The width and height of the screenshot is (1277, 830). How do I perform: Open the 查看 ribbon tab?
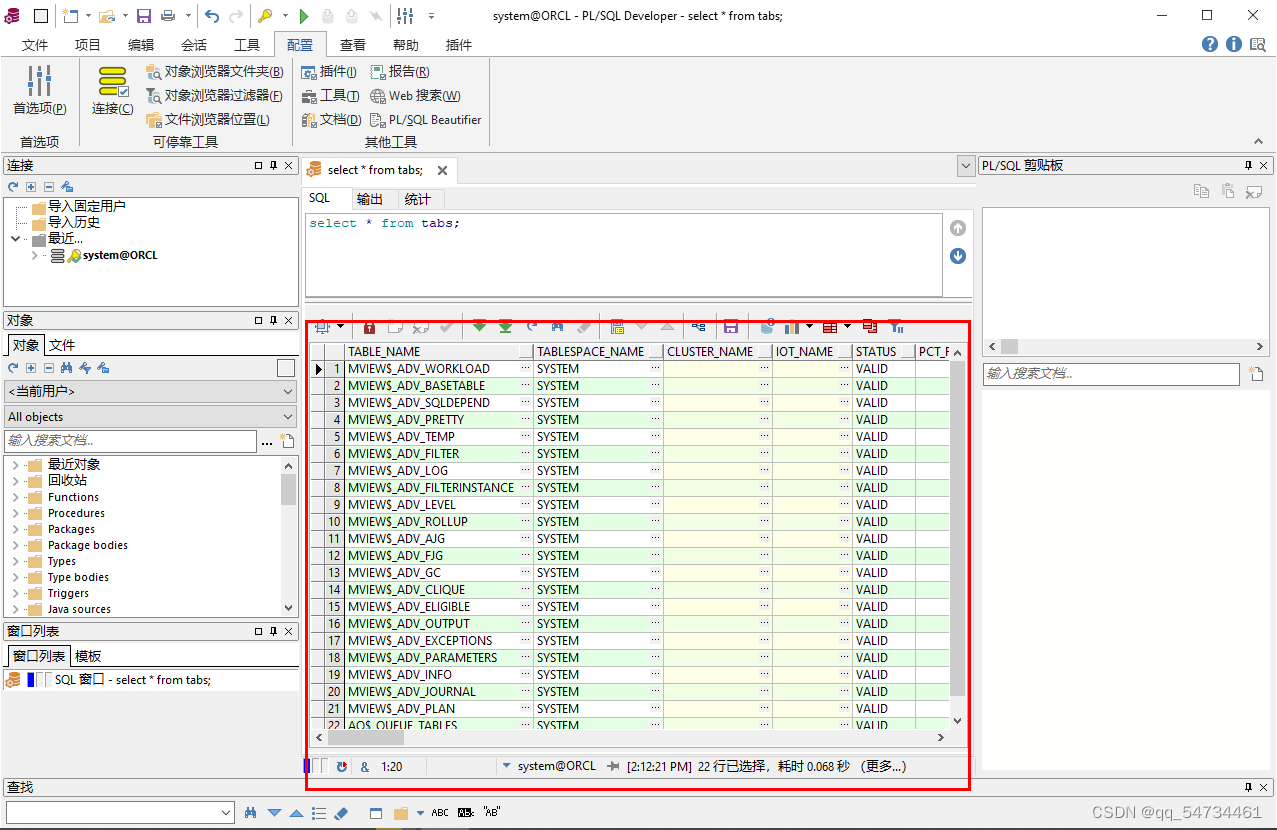pyautogui.click(x=353, y=45)
